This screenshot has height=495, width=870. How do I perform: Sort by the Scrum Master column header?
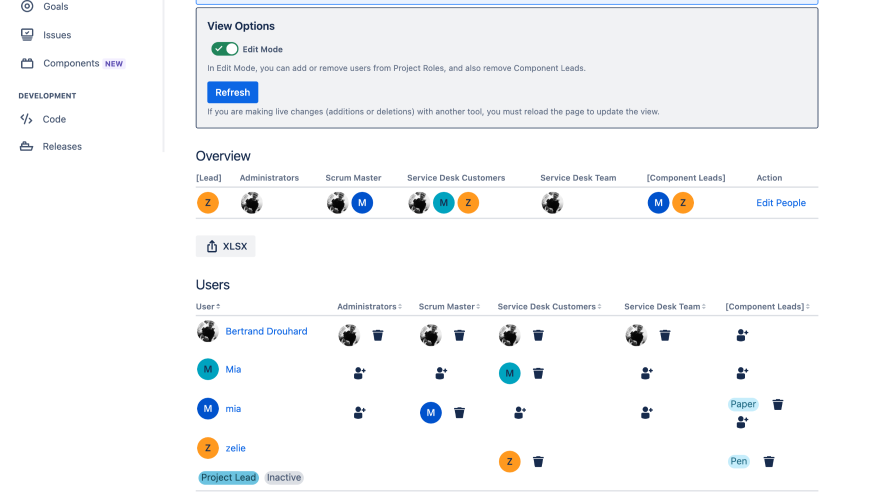coord(449,306)
